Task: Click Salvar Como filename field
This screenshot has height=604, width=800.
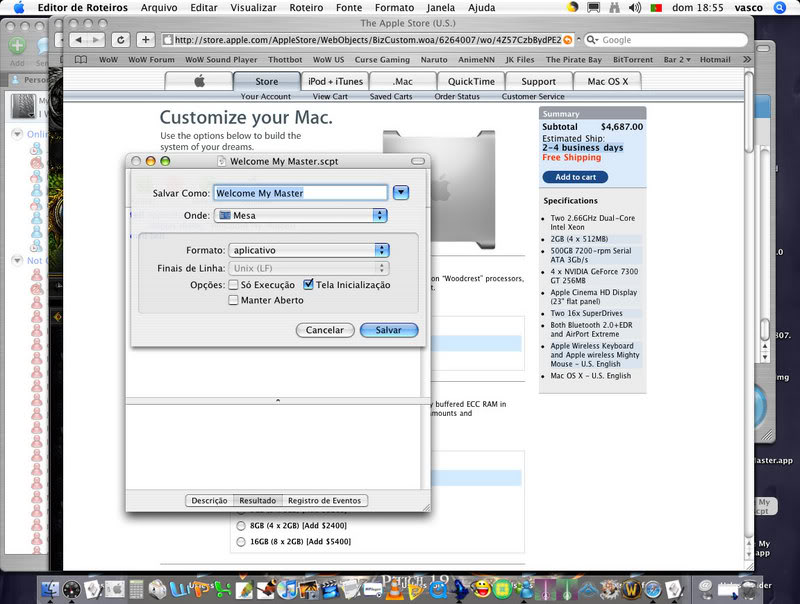Action: (300, 193)
